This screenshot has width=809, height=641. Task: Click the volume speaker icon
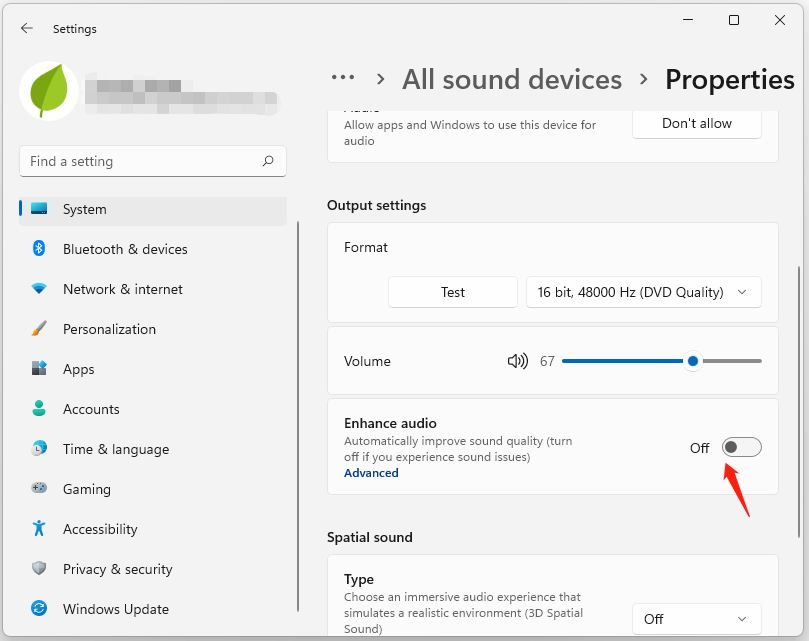(517, 361)
